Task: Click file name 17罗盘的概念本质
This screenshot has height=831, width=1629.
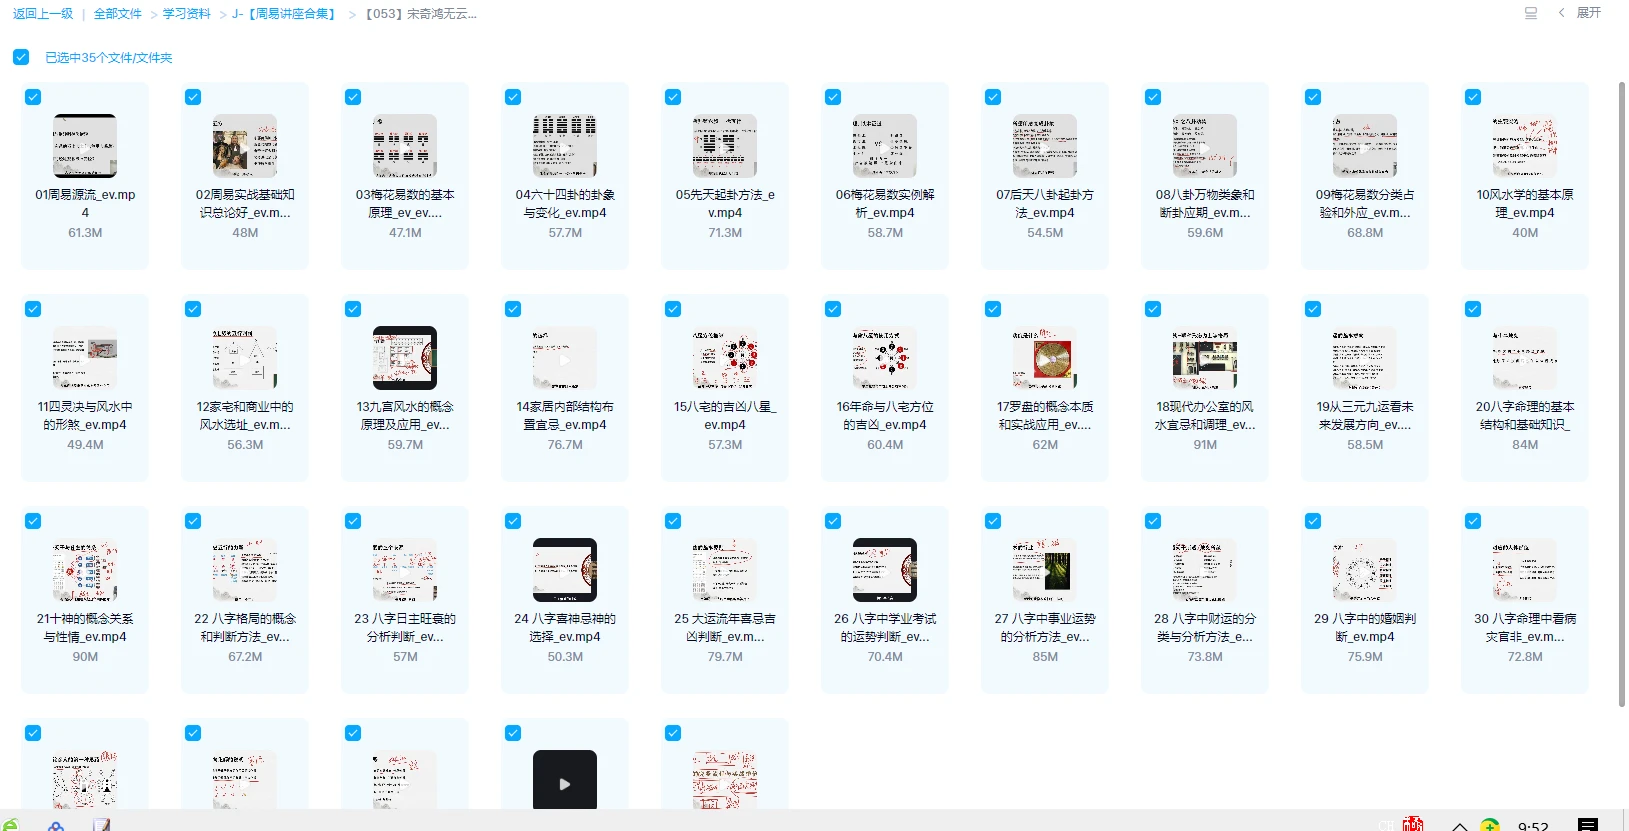Action: (x=1045, y=416)
